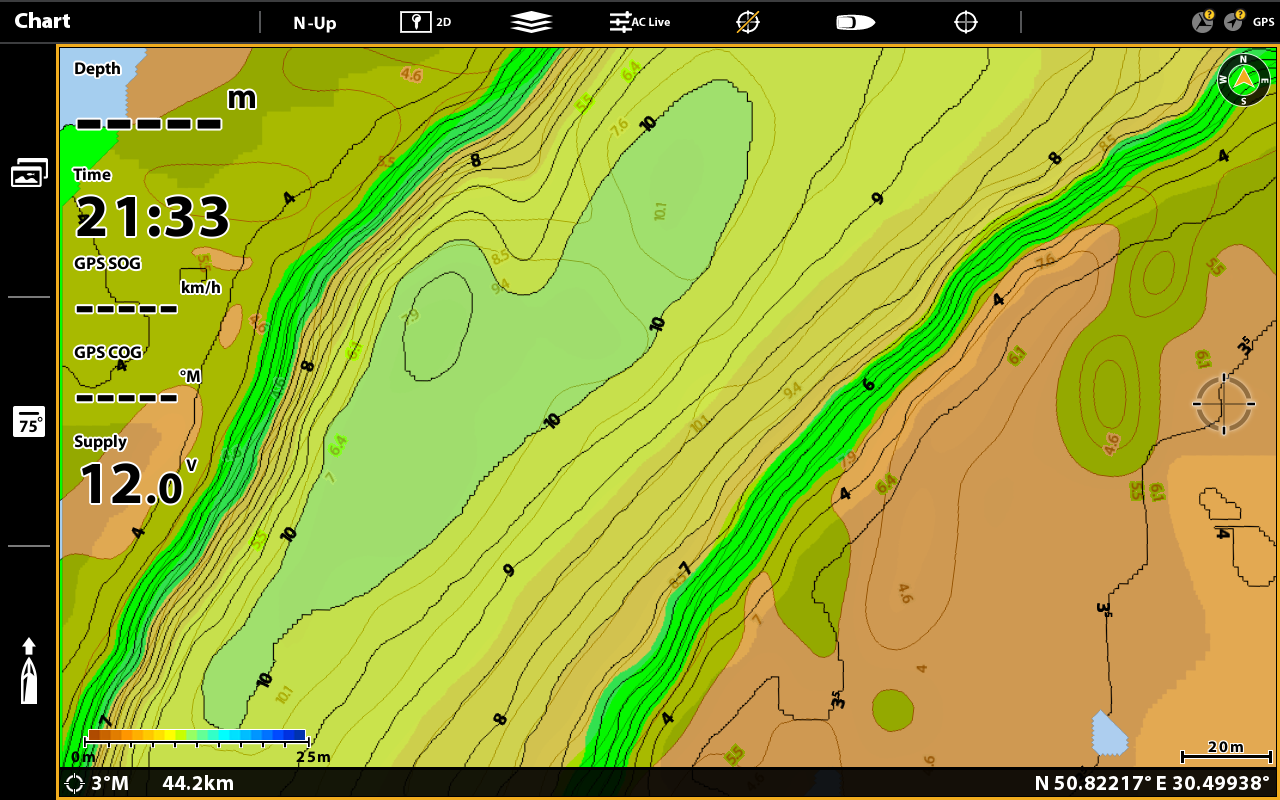1280x800 pixels.
Task: Click the crosshair cursor icon in top bar
Action: (x=965, y=22)
